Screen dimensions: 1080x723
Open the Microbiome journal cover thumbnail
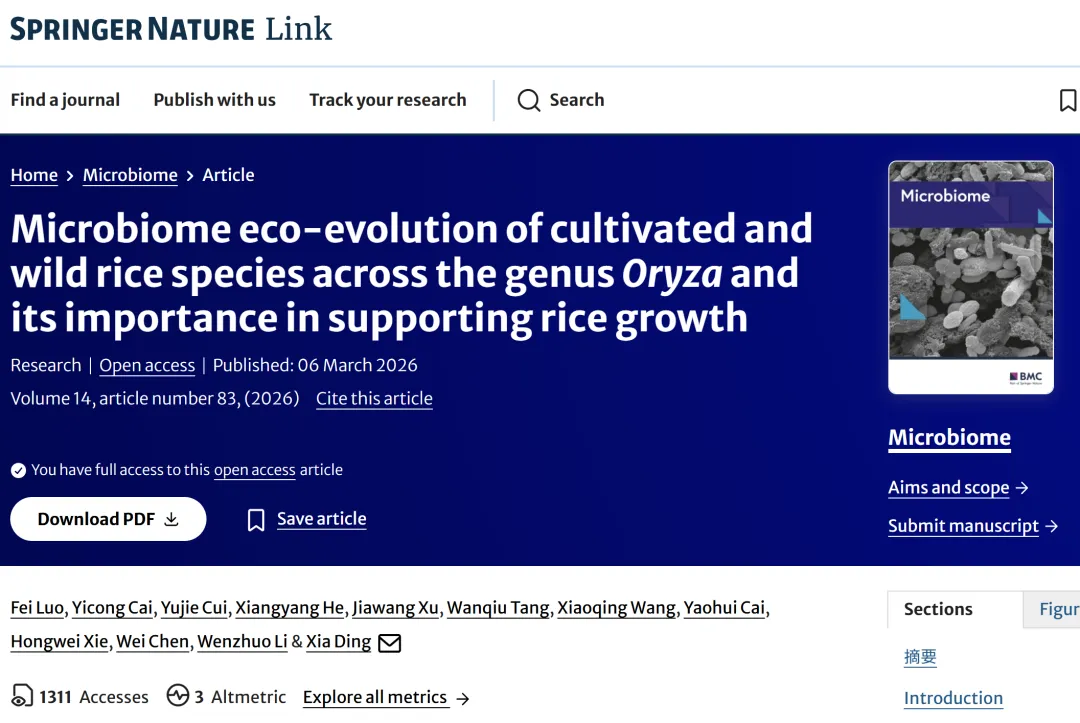(x=970, y=277)
